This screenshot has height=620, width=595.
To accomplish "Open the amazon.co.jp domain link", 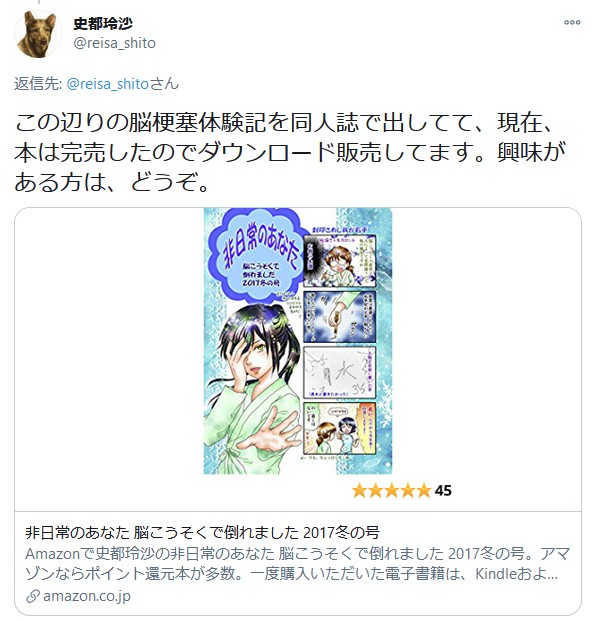I will 87,596.
